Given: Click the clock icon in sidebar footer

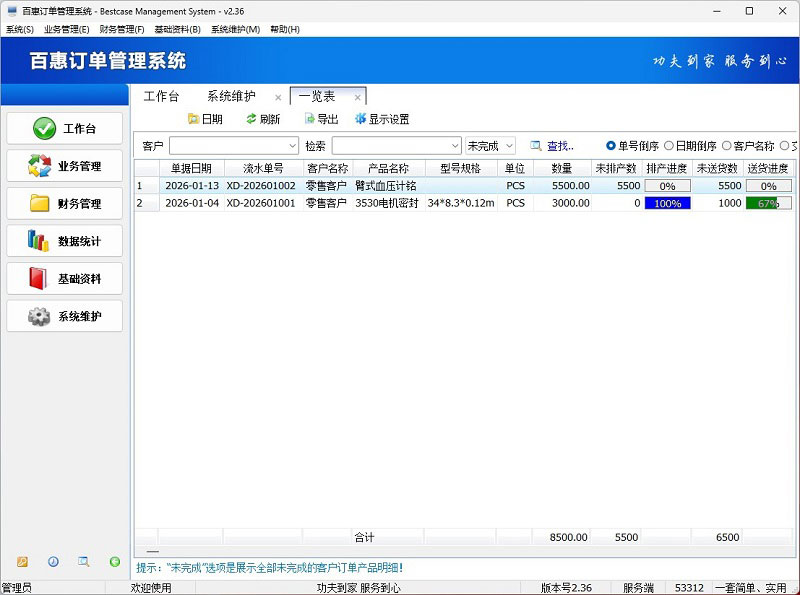Looking at the screenshot, I should point(53,562).
